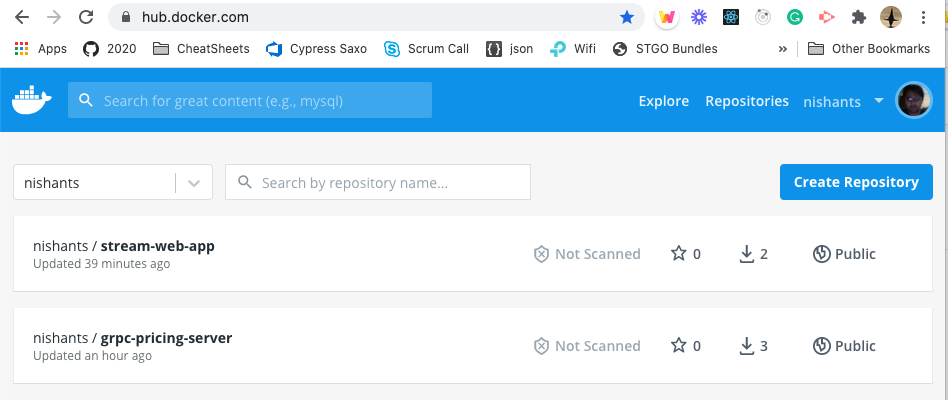Viewport: 948px width, 400px height.
Task: Open the nishants / grpc-pricing-server repository
Action: [132, 338]
